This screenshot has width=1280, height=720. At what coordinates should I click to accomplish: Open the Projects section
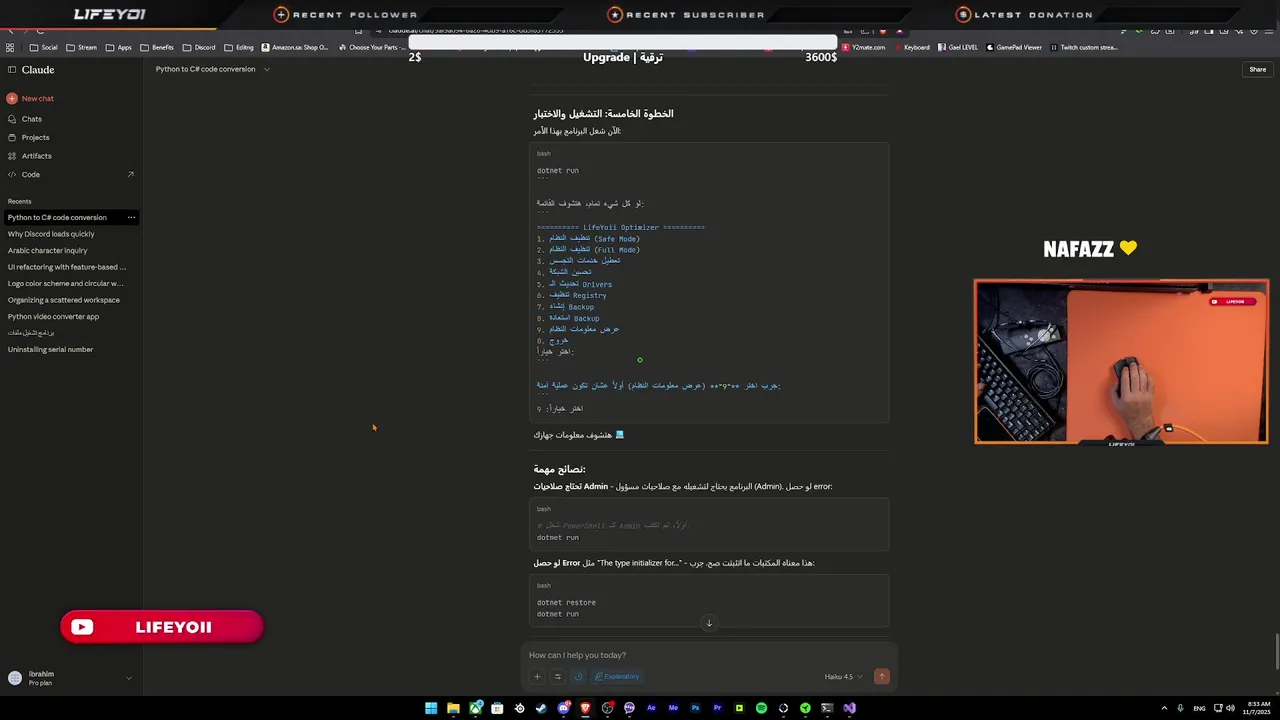pos(29,137)
